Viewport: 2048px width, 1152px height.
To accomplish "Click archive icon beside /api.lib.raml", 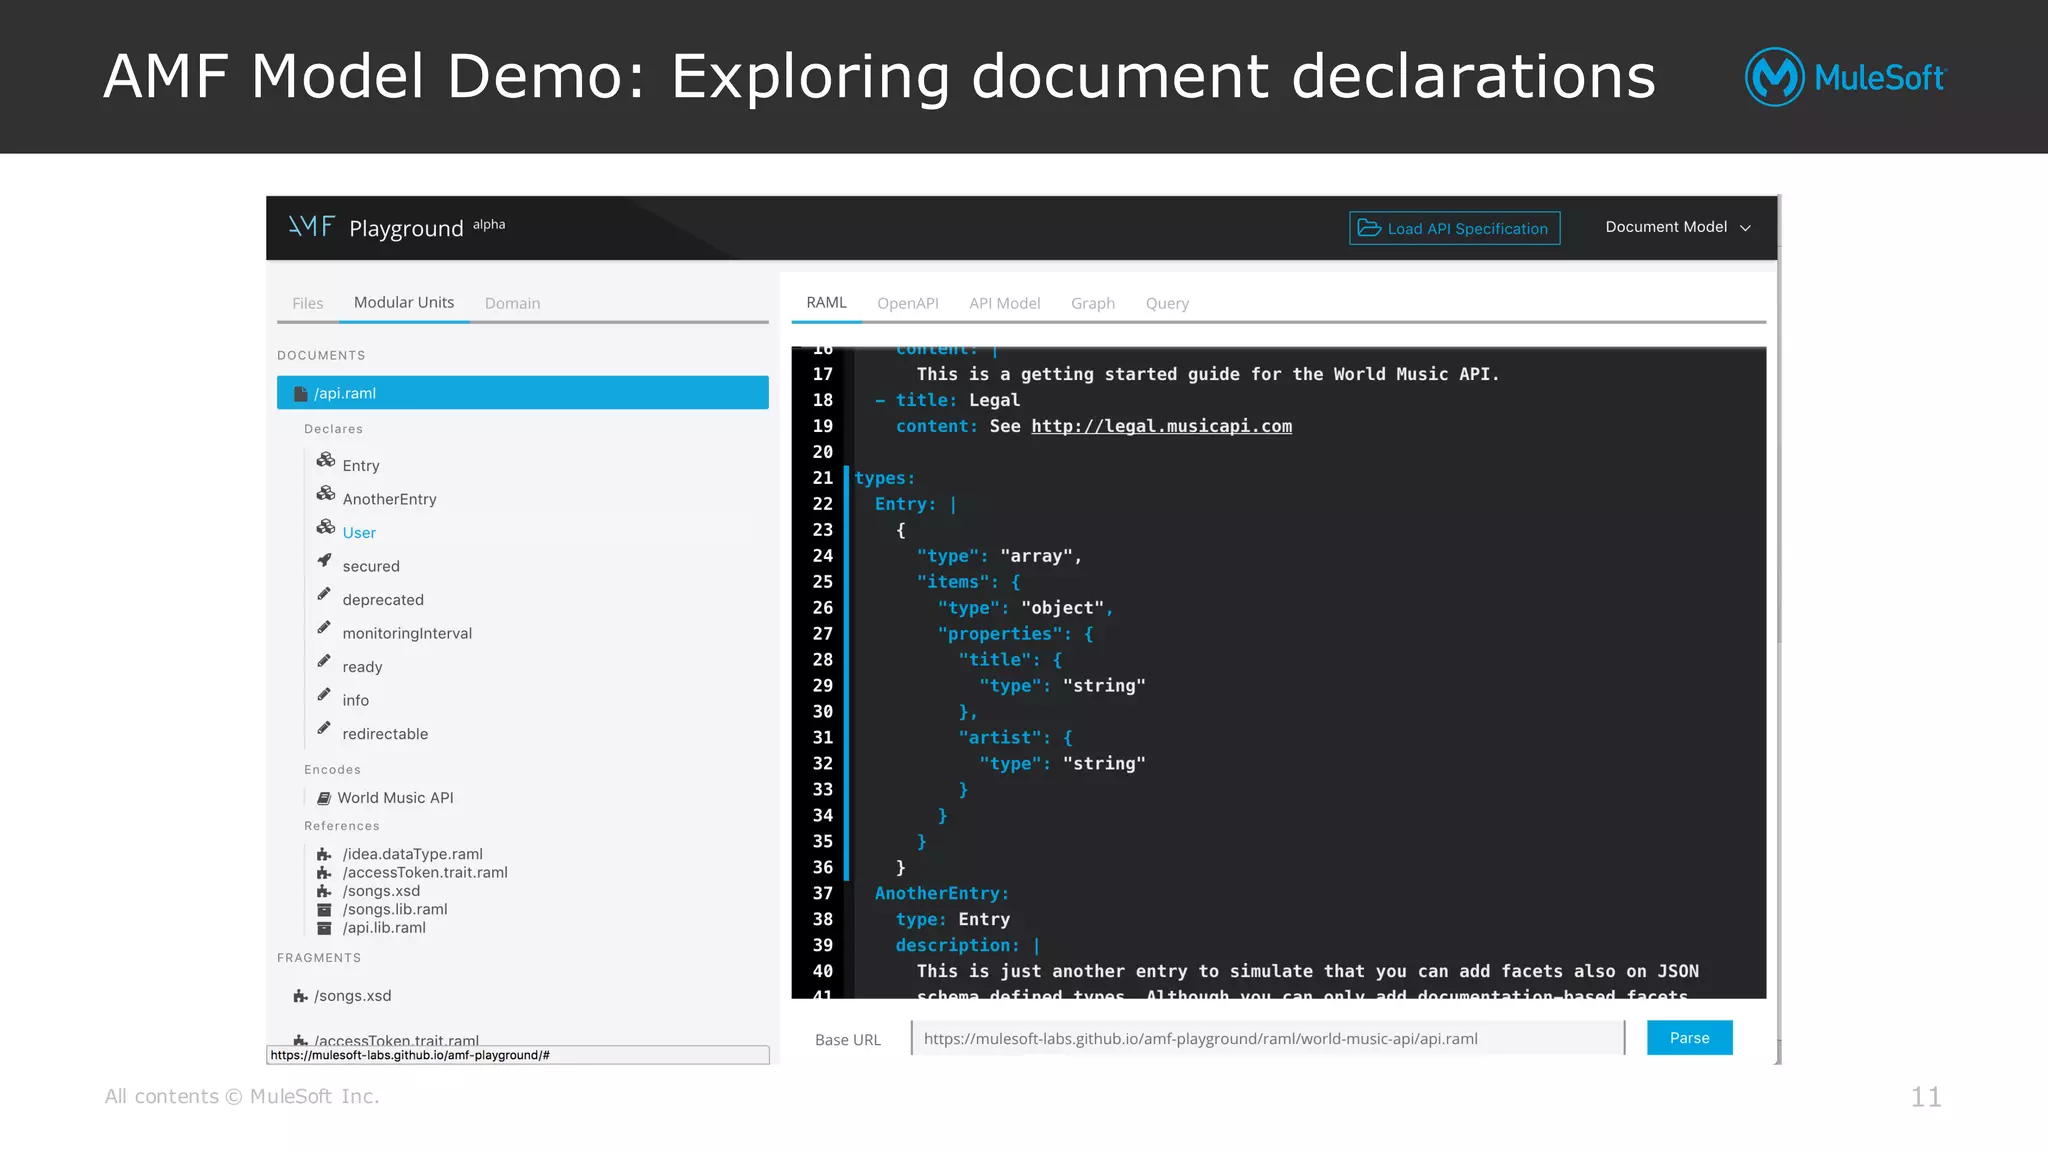I will coord(324,927).
